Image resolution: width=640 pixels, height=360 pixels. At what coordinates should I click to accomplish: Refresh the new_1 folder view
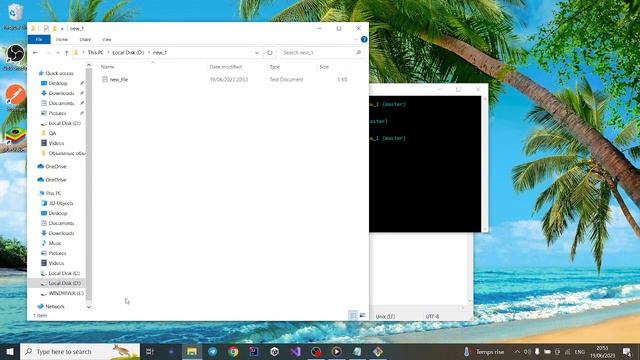point(270,53)
